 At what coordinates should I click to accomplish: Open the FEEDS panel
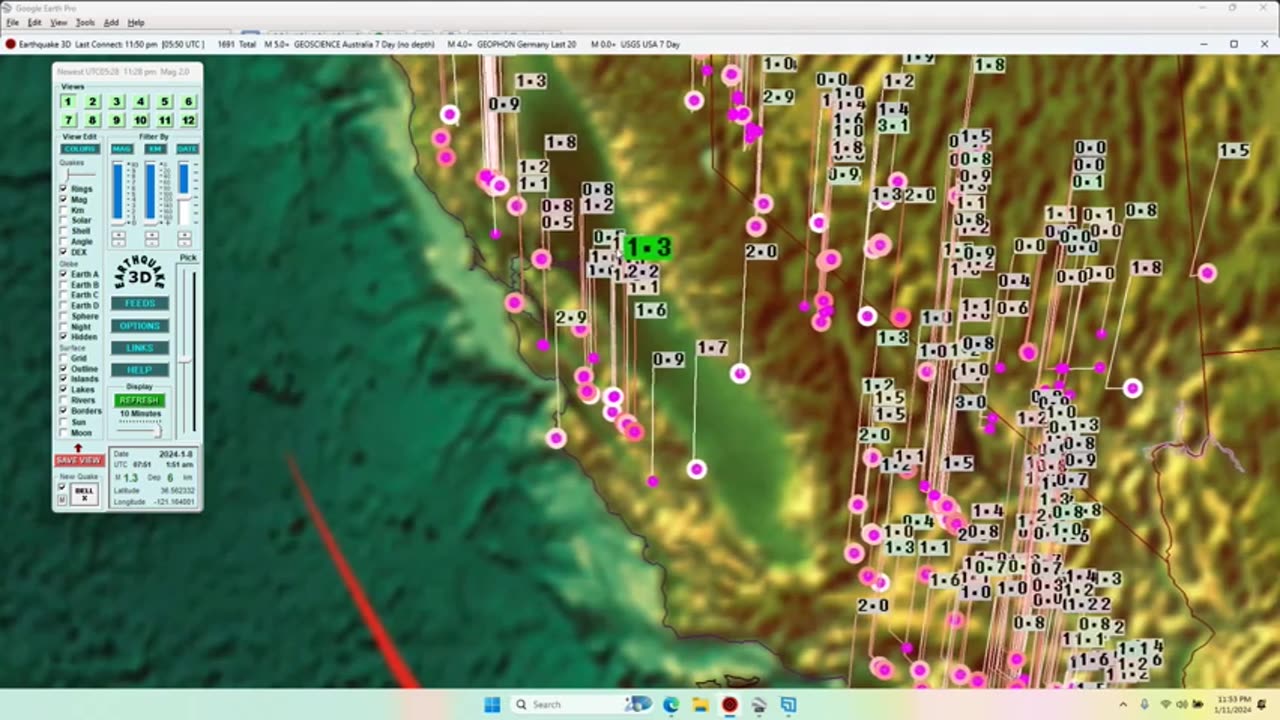pyautogui.click(x=140, y=303)
